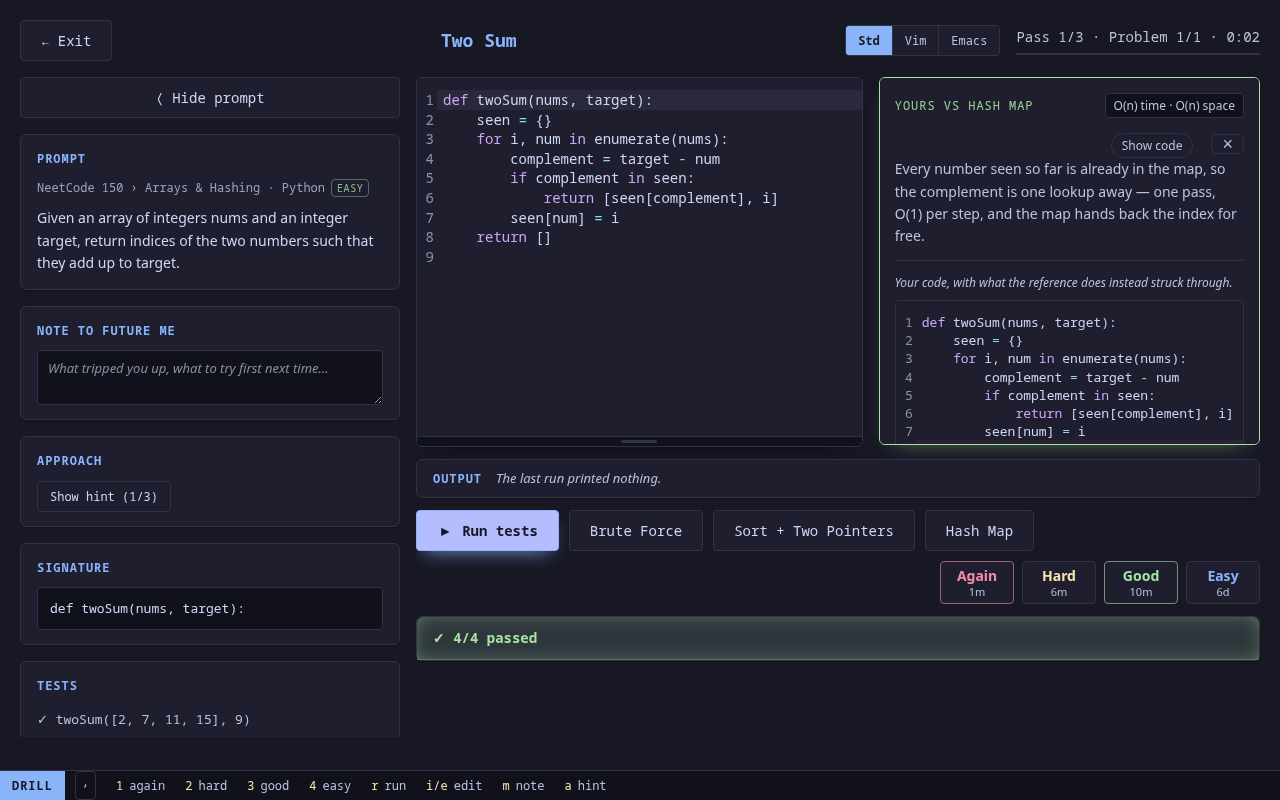This screenshot has width=1280, height=800.
Task: Click the "4 easy" shortcut hint
Action: point(330,786)
